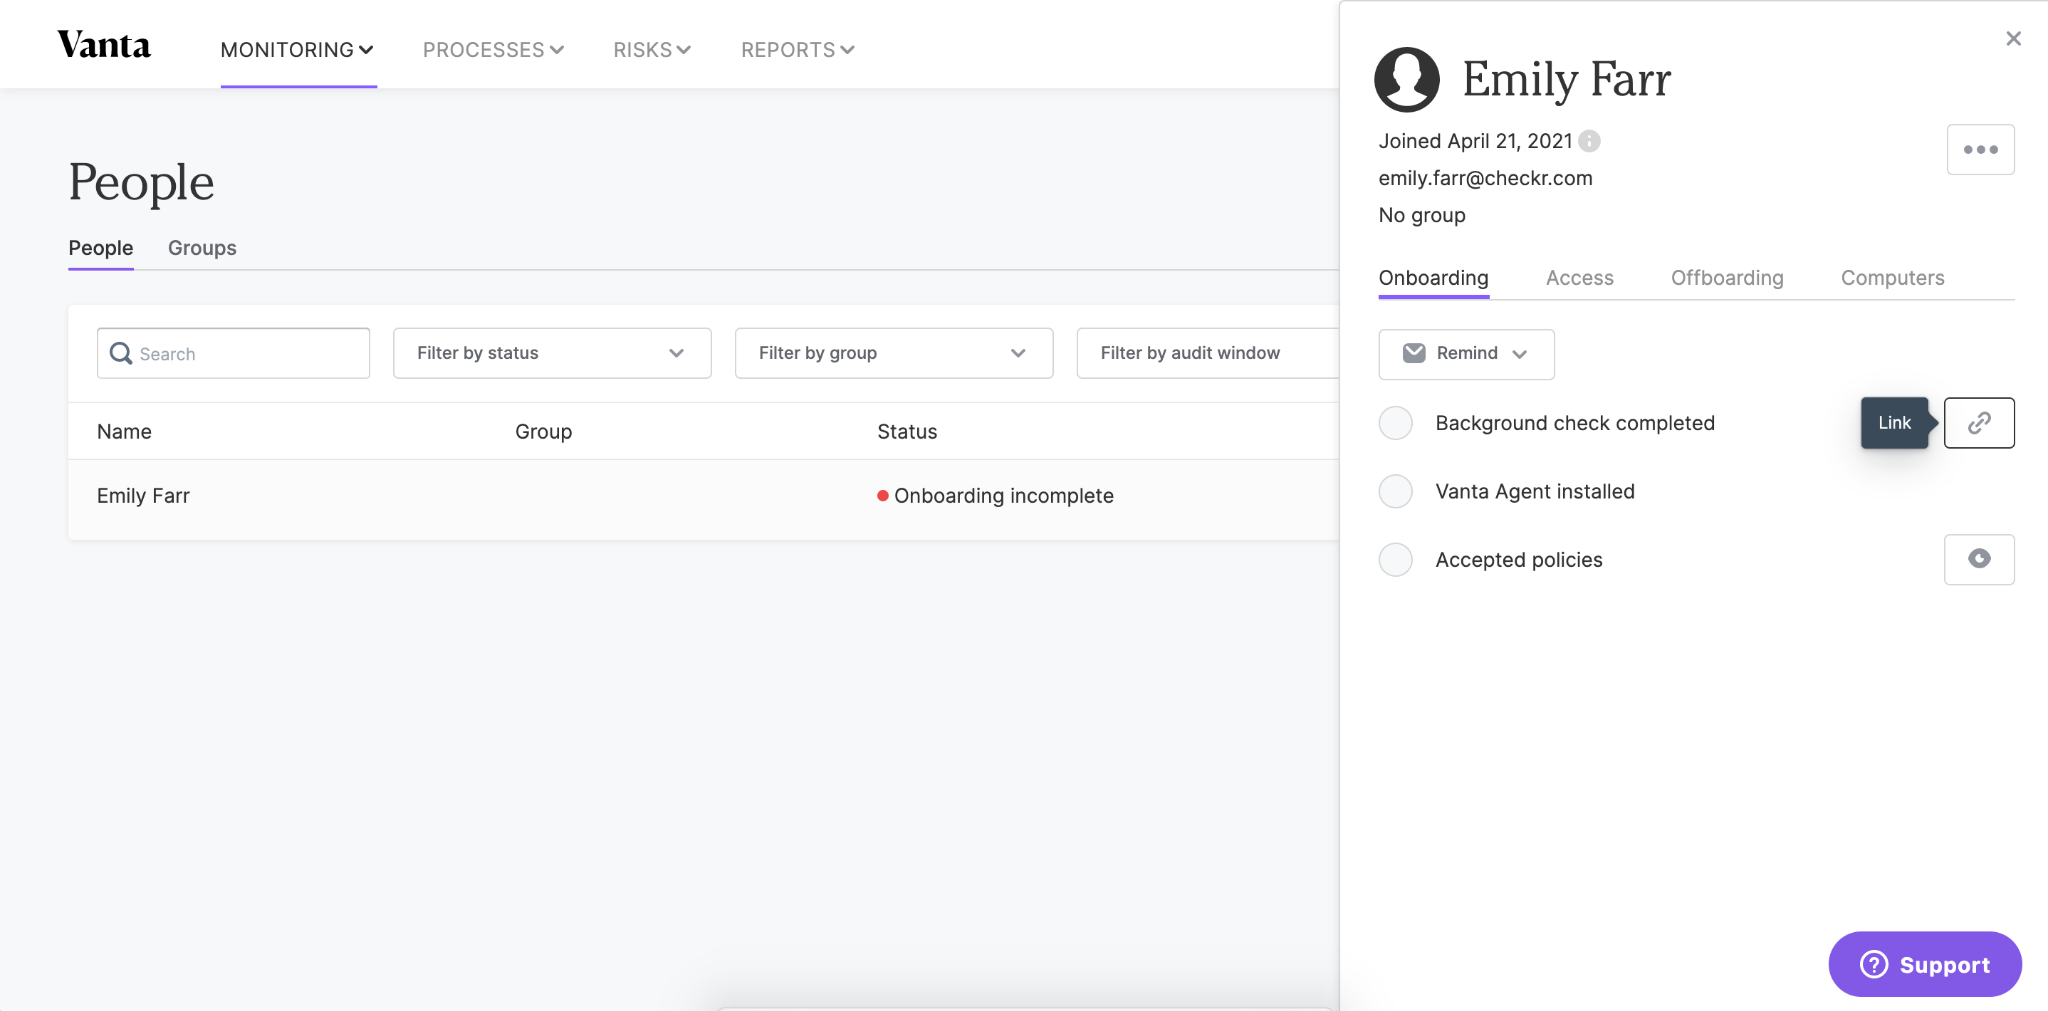Open the three-dot more options menu
The width and height of the screenshot is (2048, 1011).
click(x=1980, y=150)
